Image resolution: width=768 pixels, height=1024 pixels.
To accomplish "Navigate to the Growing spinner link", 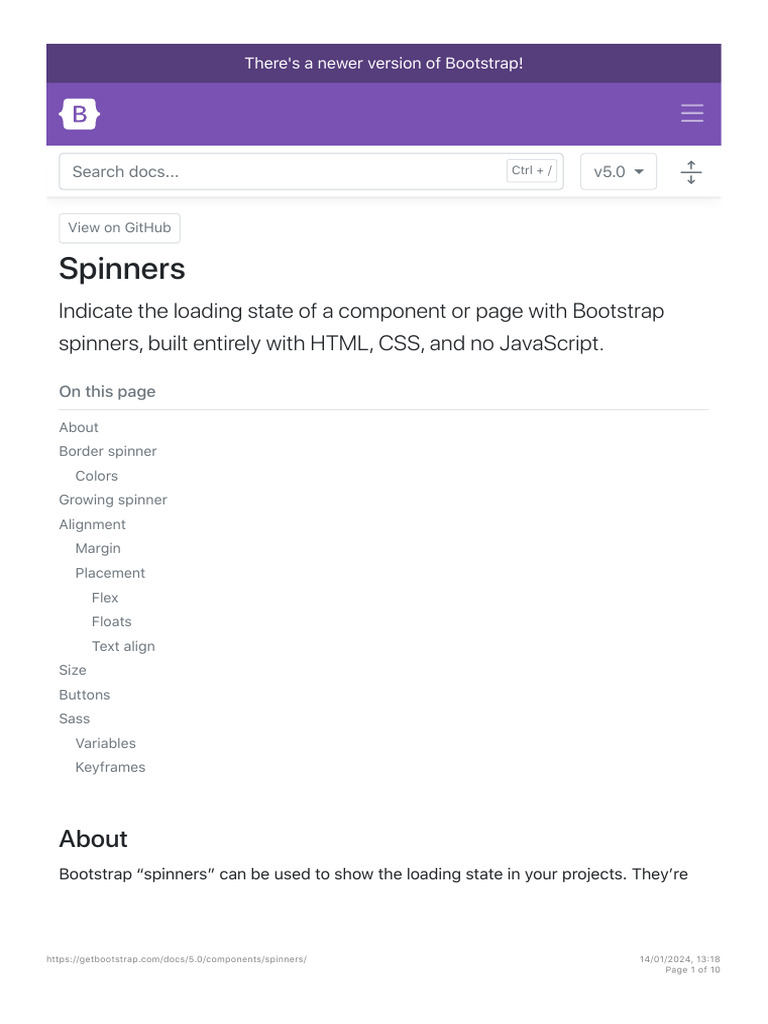I will click(113, 500).
